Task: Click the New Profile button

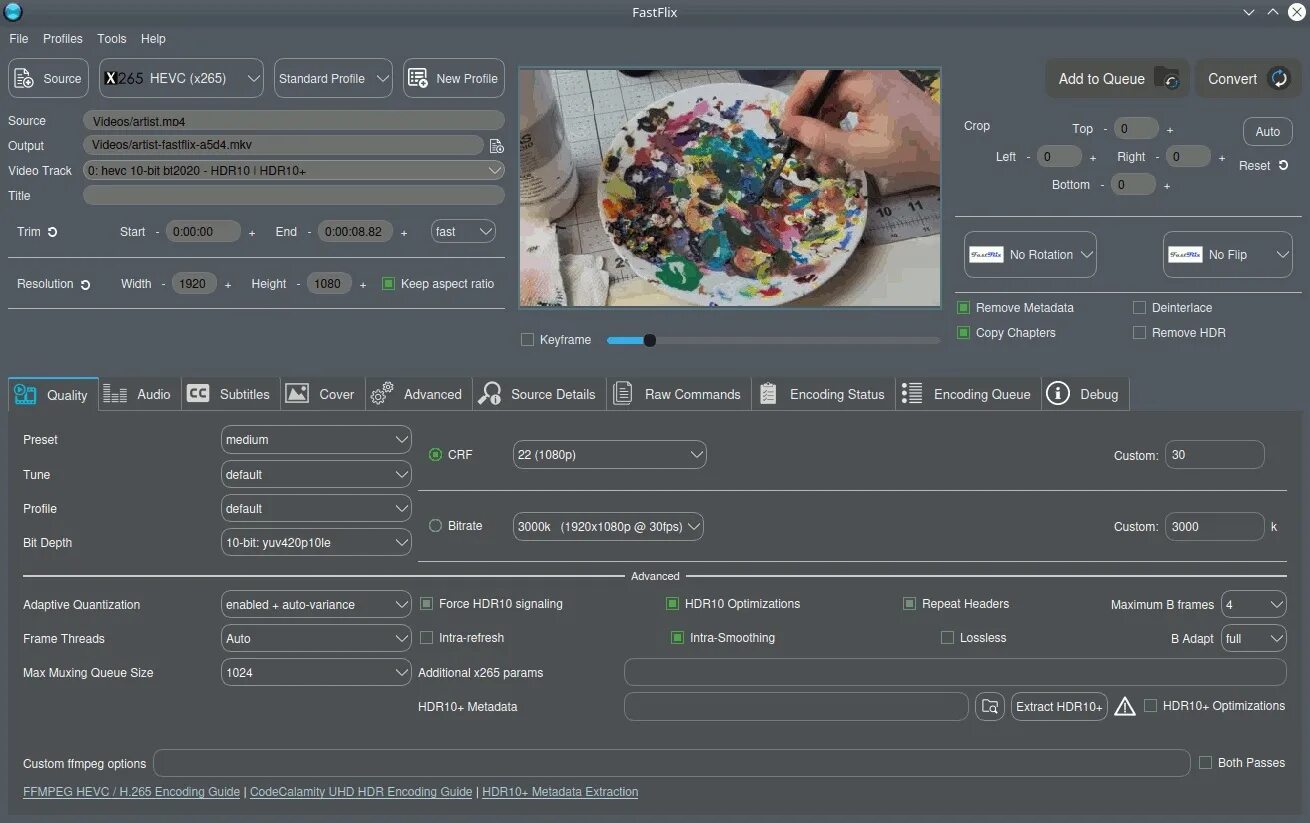Action: tap(454, 78)
